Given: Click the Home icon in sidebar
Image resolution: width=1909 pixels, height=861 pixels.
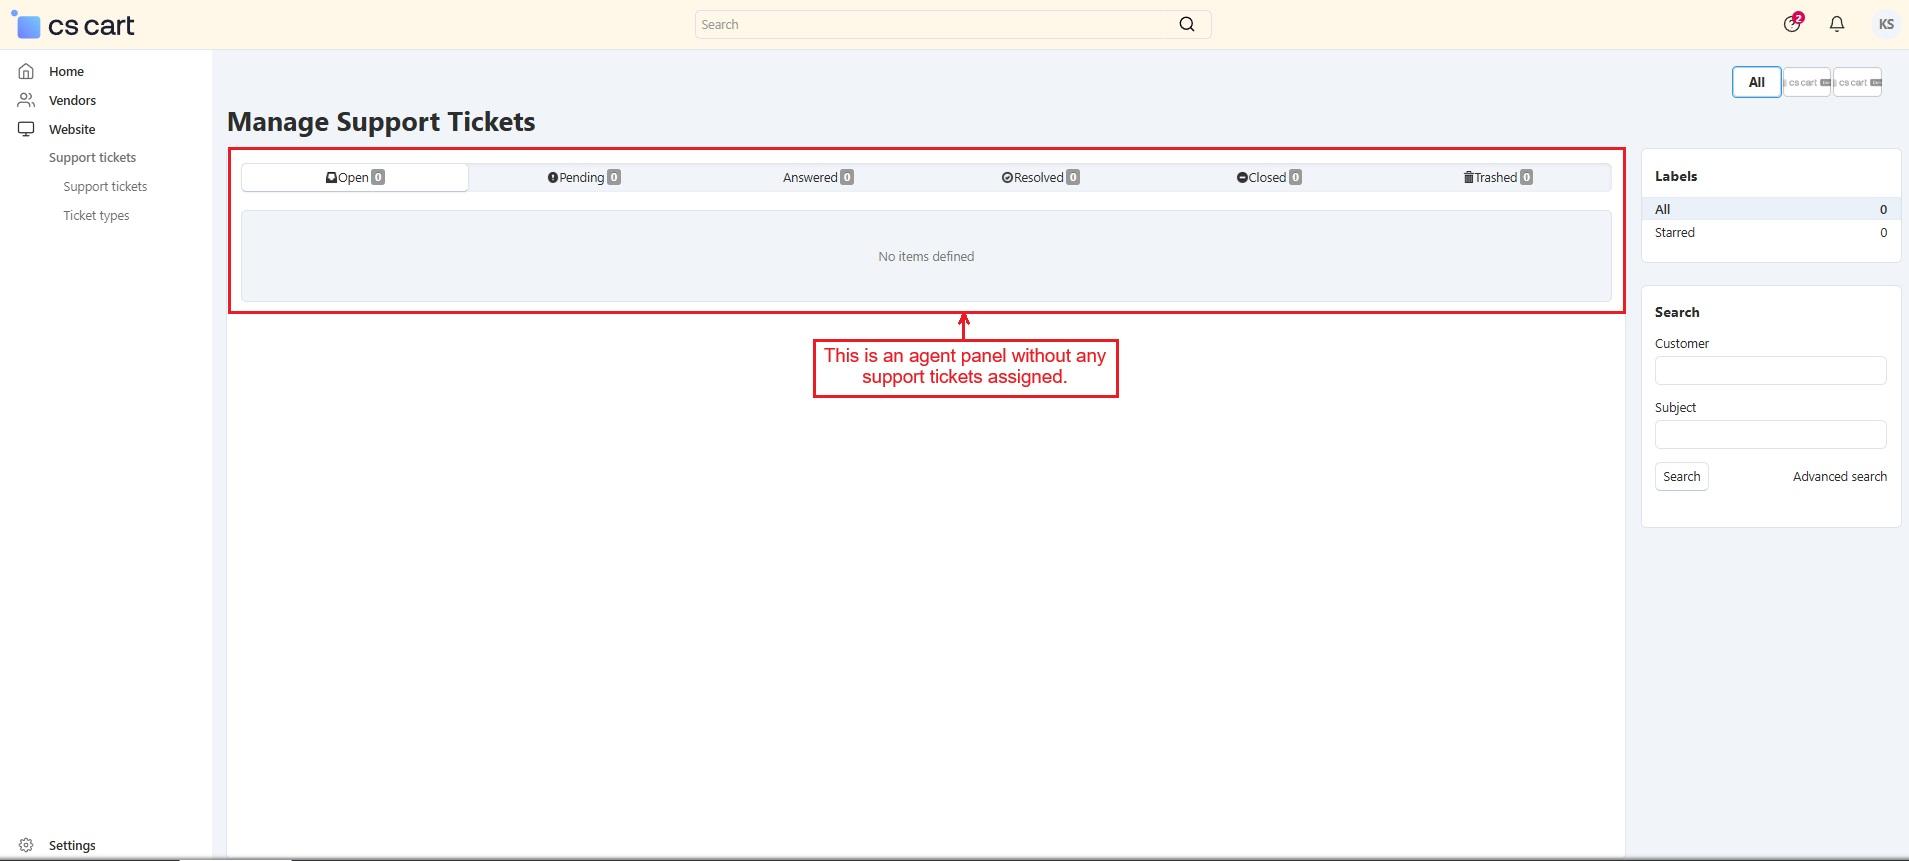Looking at the screenshot, I should [x=26, y=71].
